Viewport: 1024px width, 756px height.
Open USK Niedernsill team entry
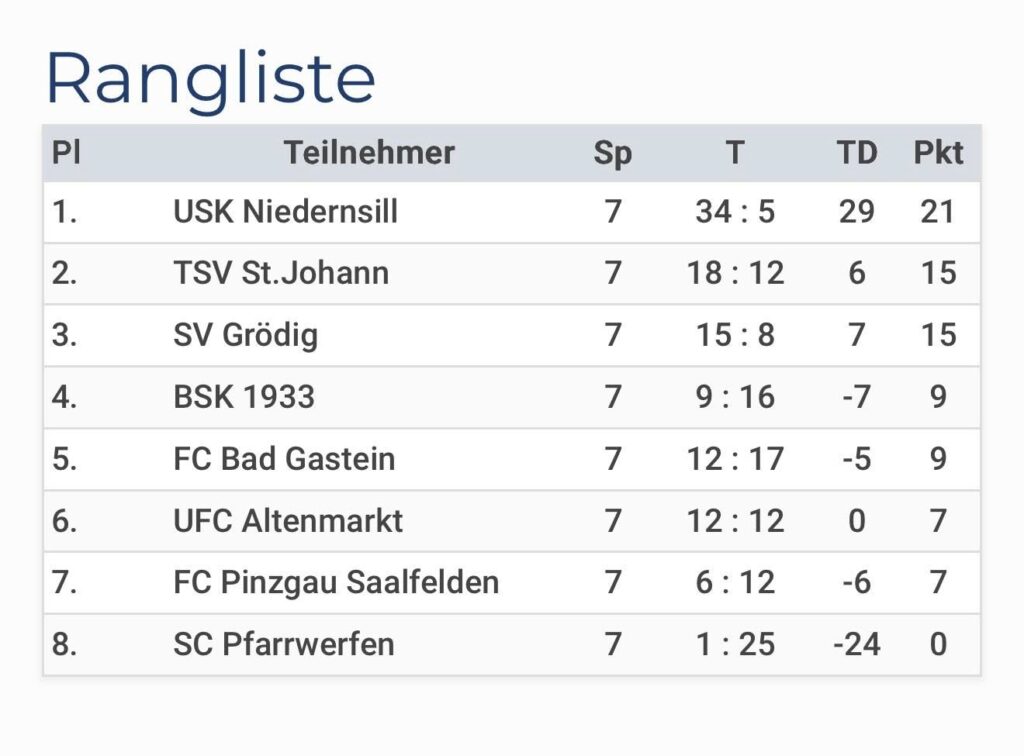pyautogui.click(x=285, y=212)
